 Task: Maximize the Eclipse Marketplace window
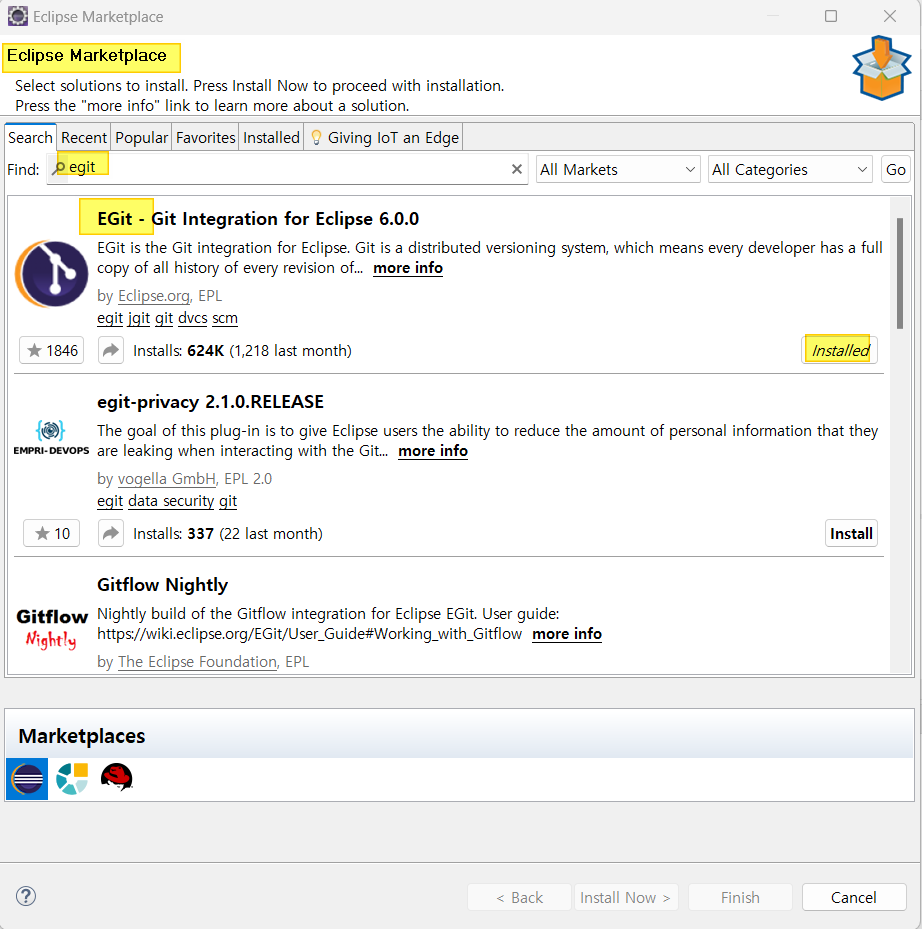(x=831, y=16)
